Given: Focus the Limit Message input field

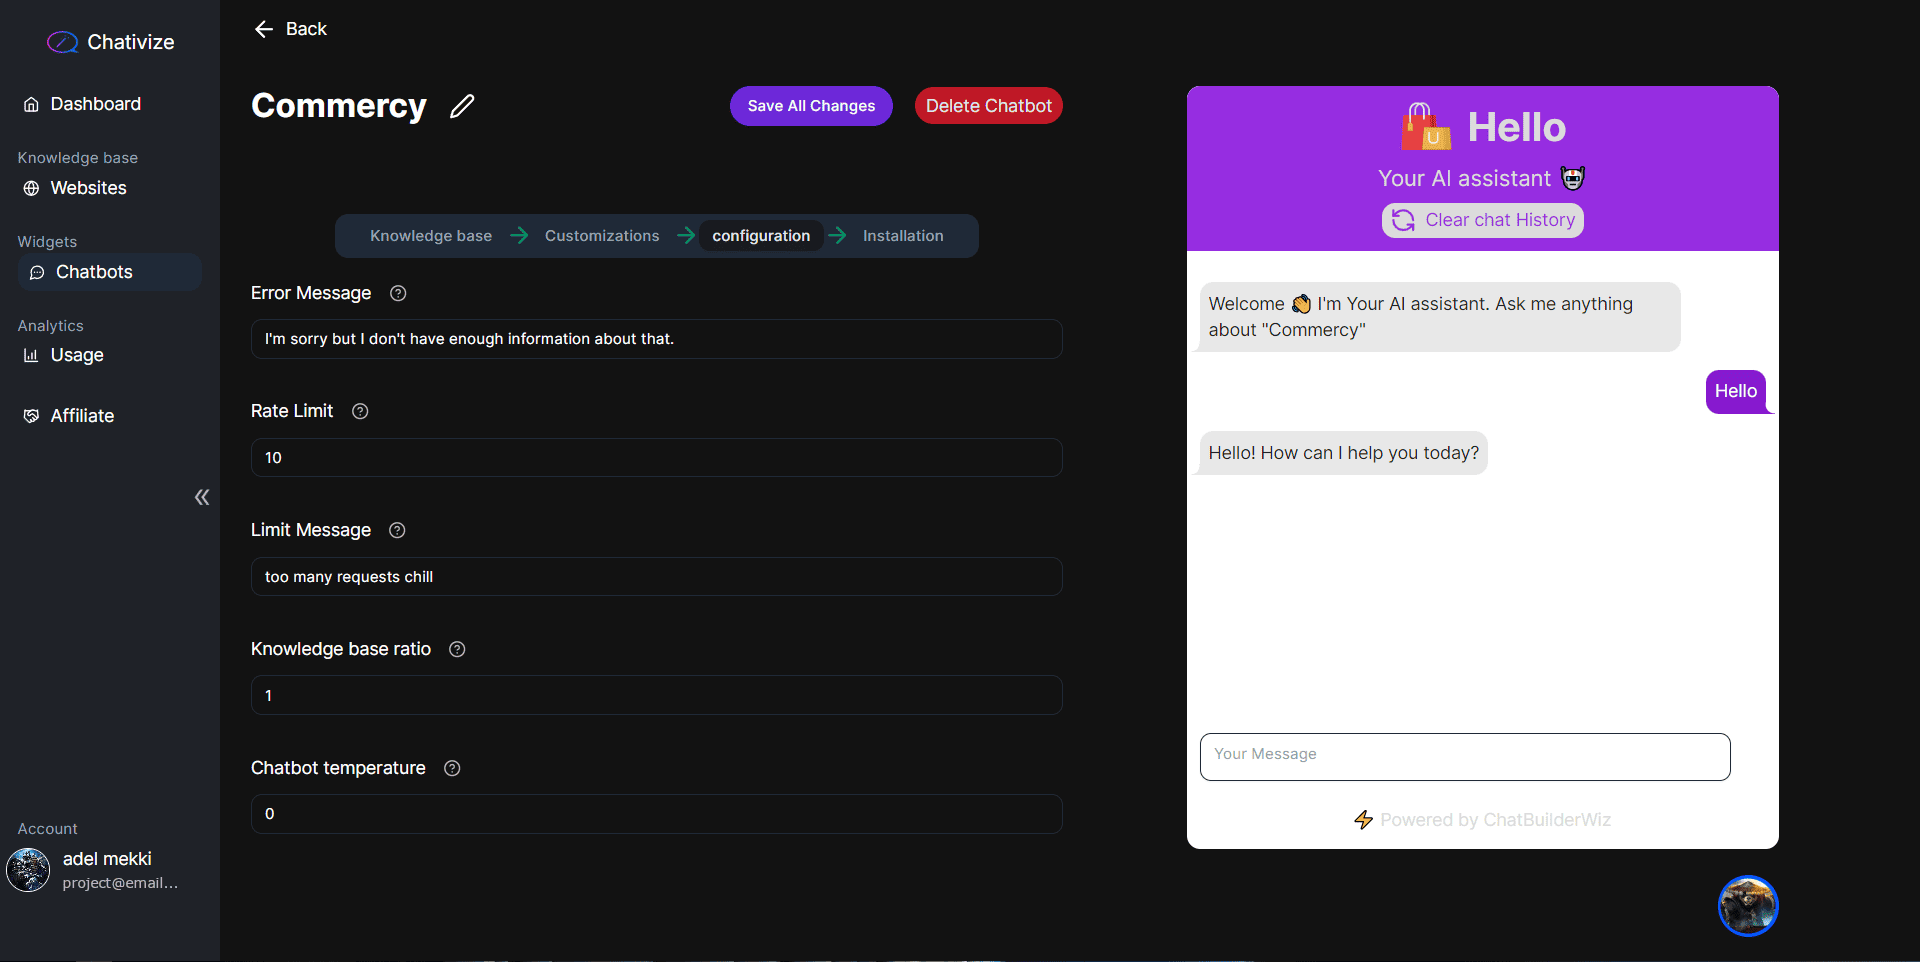Looking at the screenshot, I should point(656,577).
